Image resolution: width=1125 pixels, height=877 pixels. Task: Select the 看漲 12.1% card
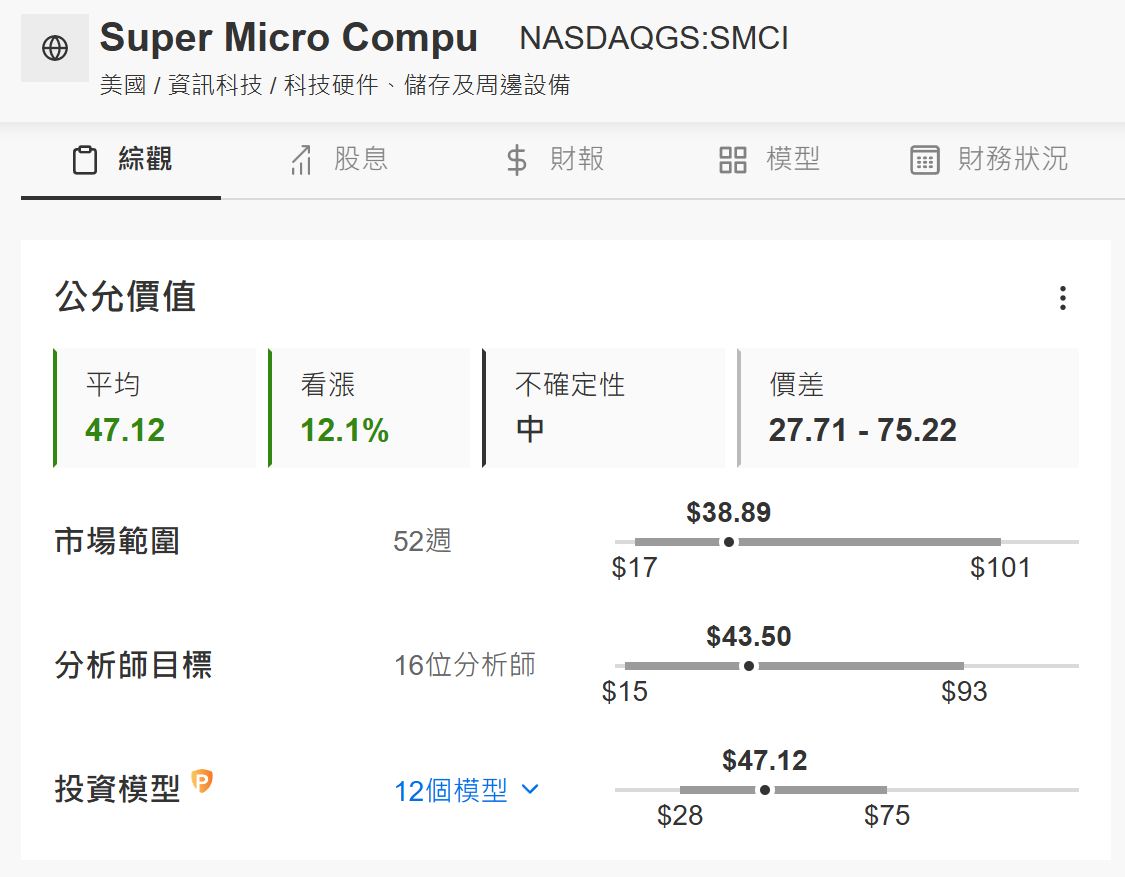point(369,408)
